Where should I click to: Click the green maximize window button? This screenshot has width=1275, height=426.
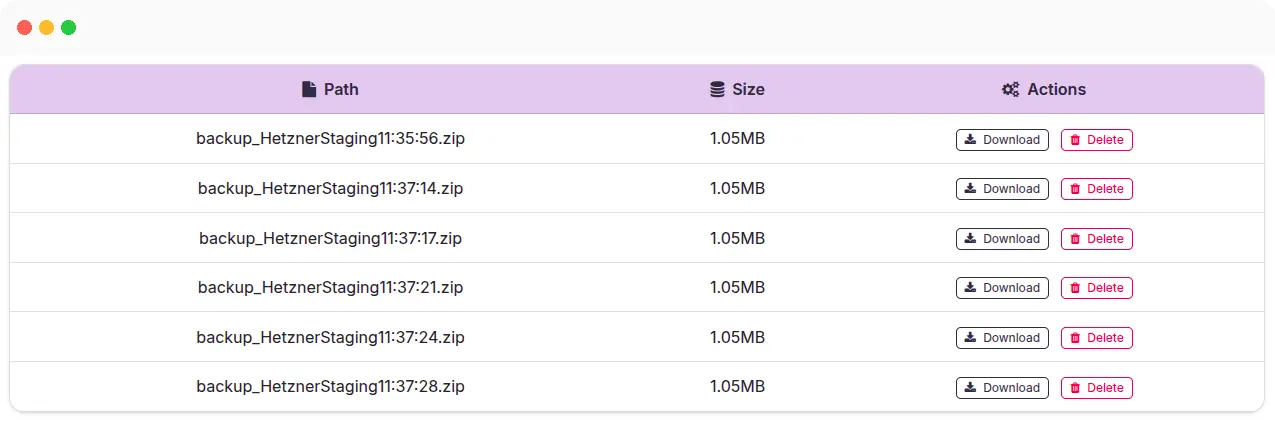[69, 28]
